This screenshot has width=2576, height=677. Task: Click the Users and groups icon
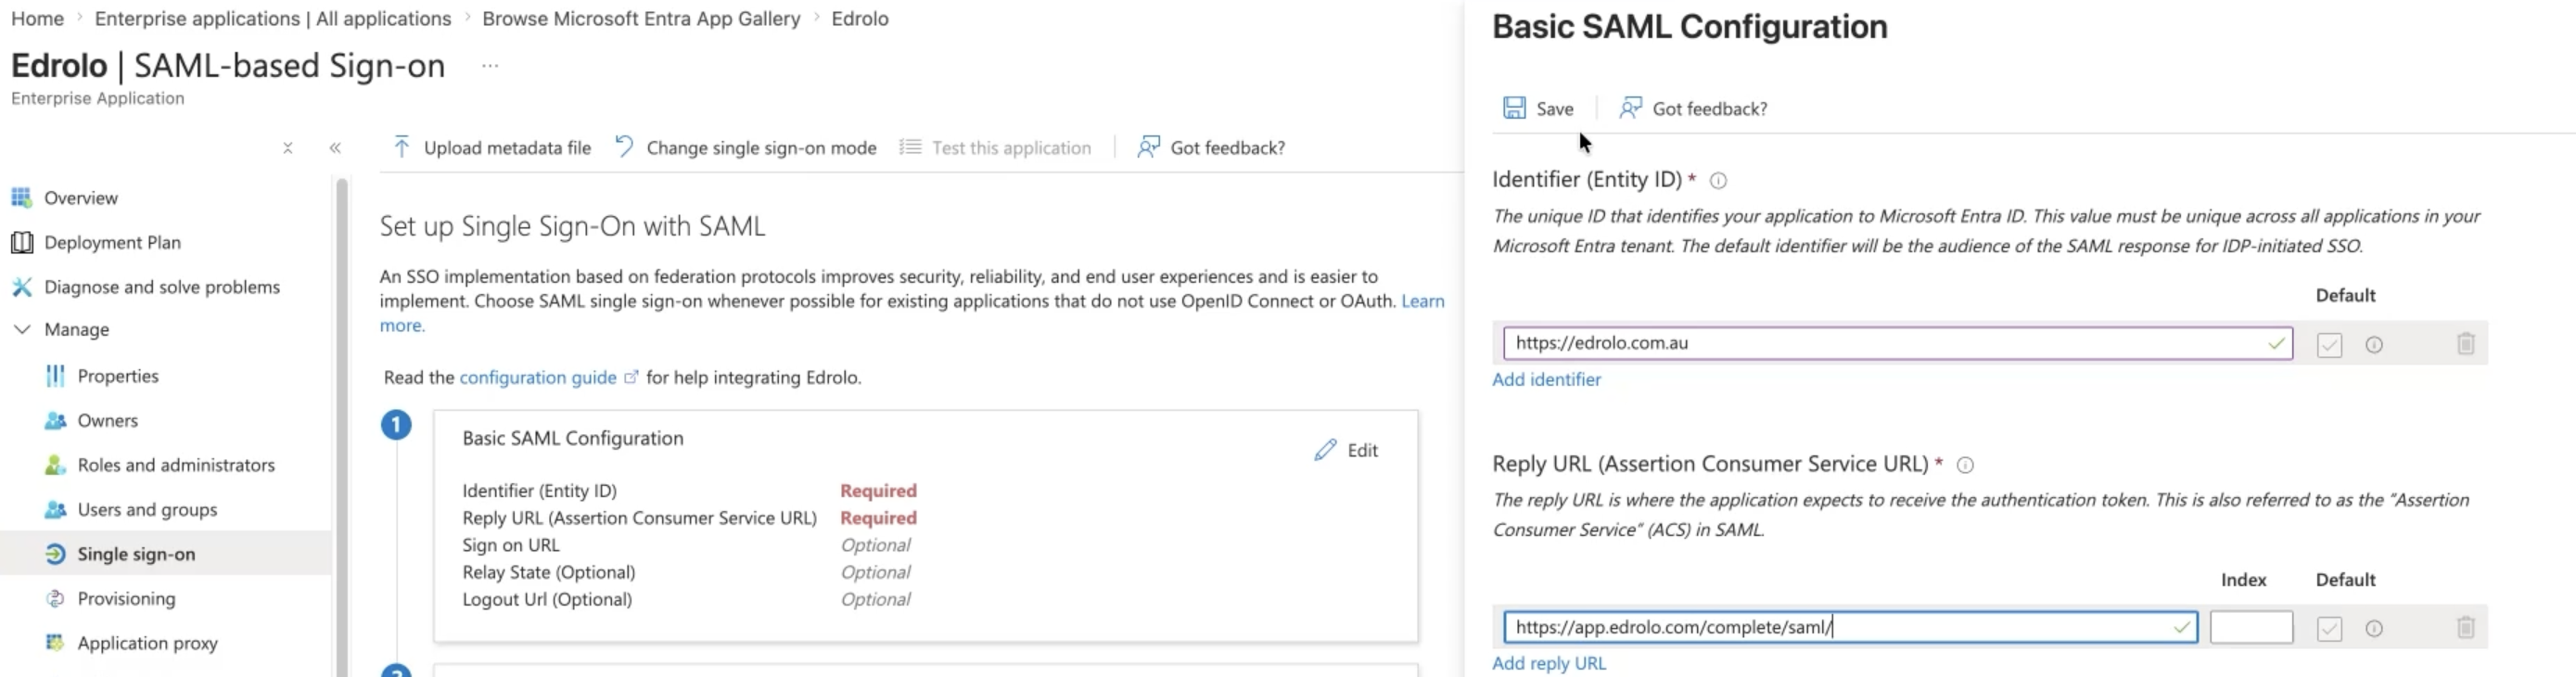pos(55,510)
